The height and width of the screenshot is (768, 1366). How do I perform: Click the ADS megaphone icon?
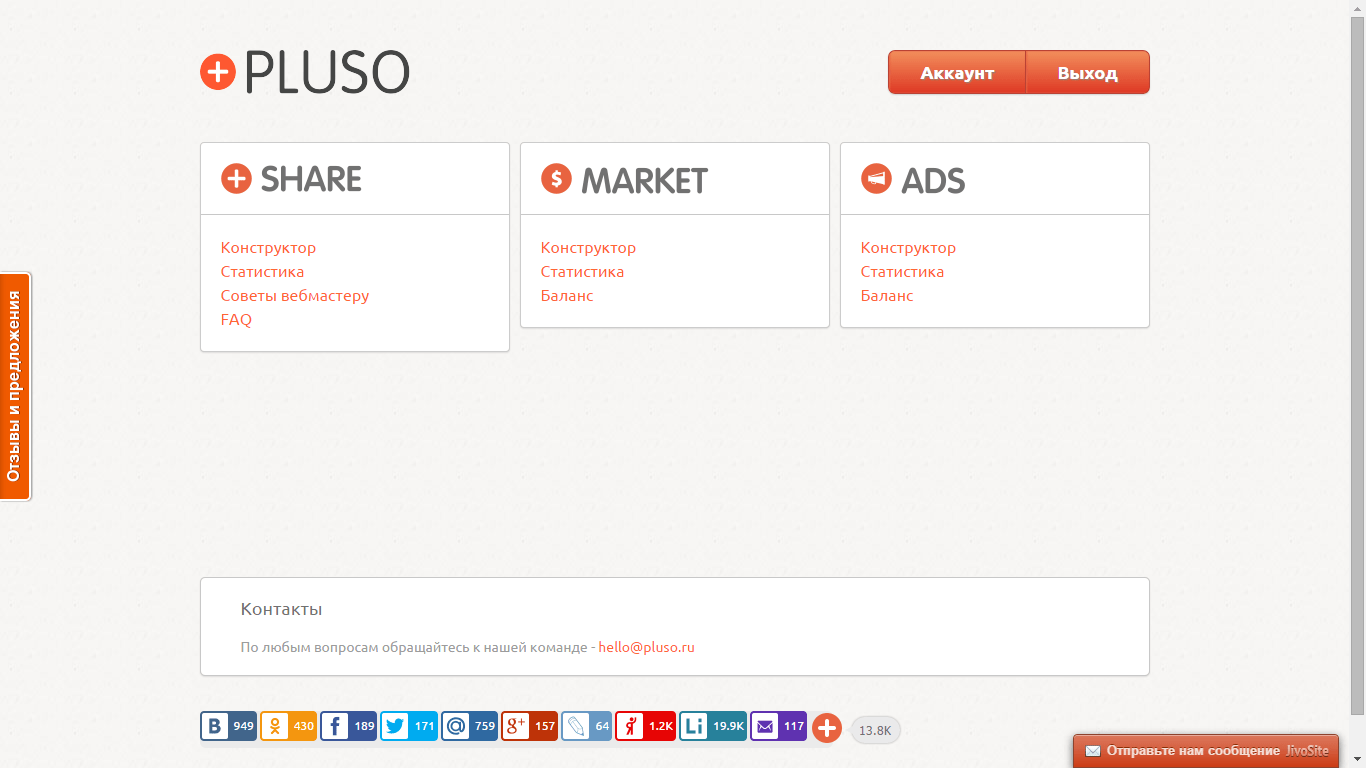(876, 179)
